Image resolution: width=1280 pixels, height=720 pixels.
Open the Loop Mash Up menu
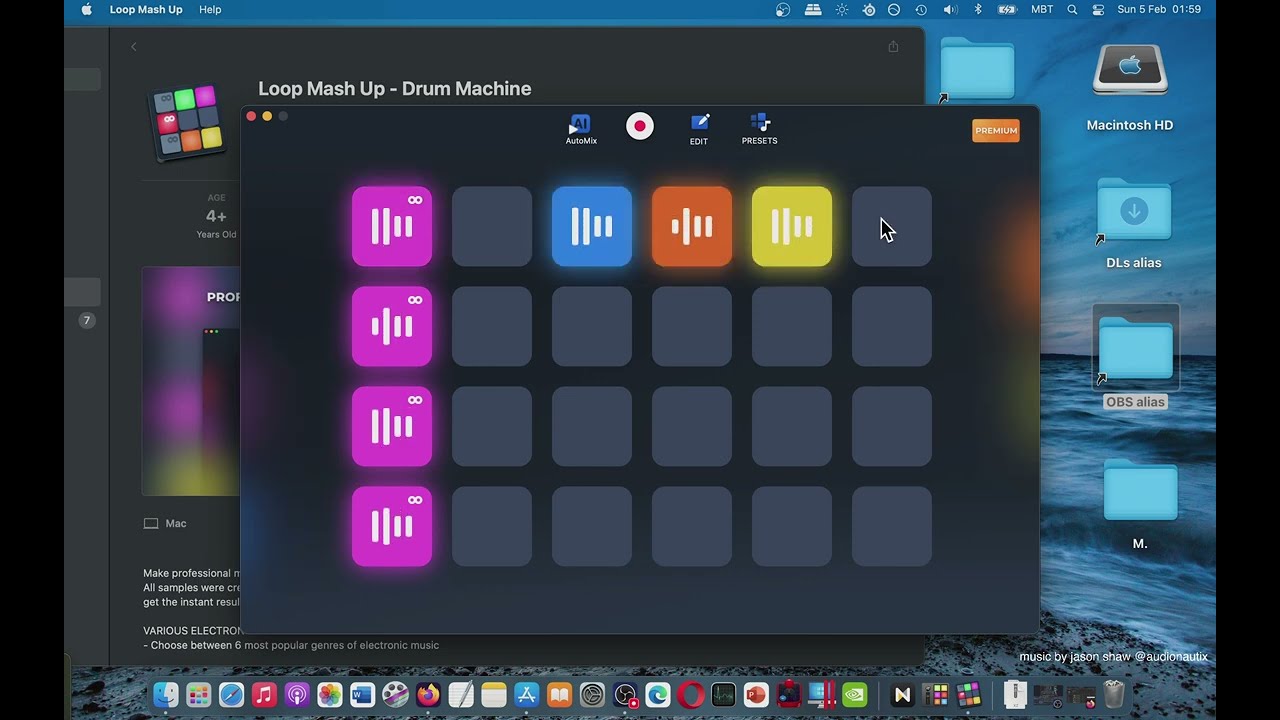coord(146,9)
